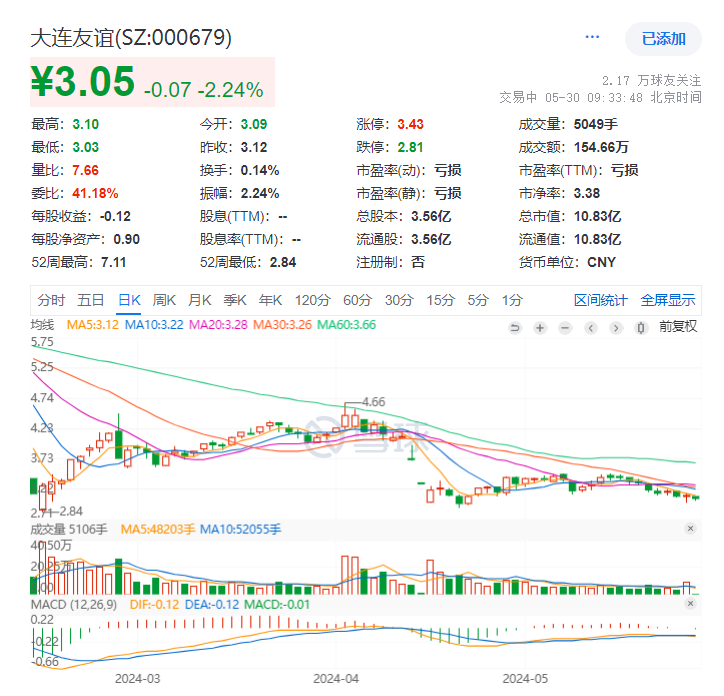Click the MA30:3.26 legend label
Image resolution: width=724 pixels, height=696 pixels.
point(283,325)
